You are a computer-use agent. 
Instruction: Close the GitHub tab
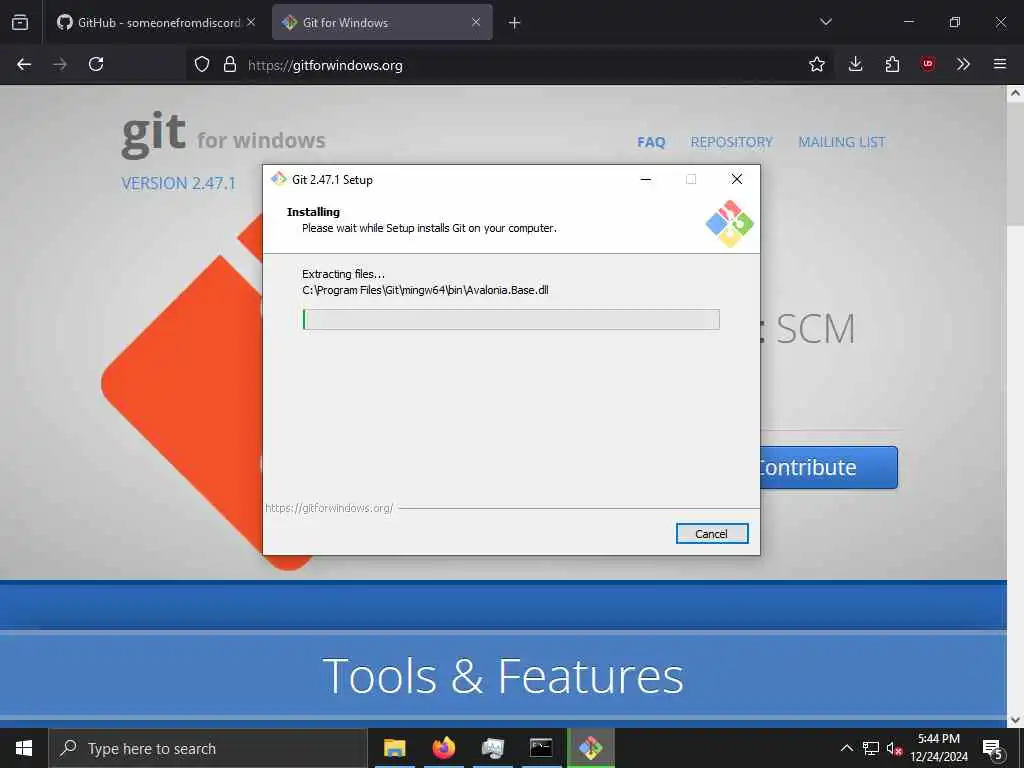[x=251, y=22]
